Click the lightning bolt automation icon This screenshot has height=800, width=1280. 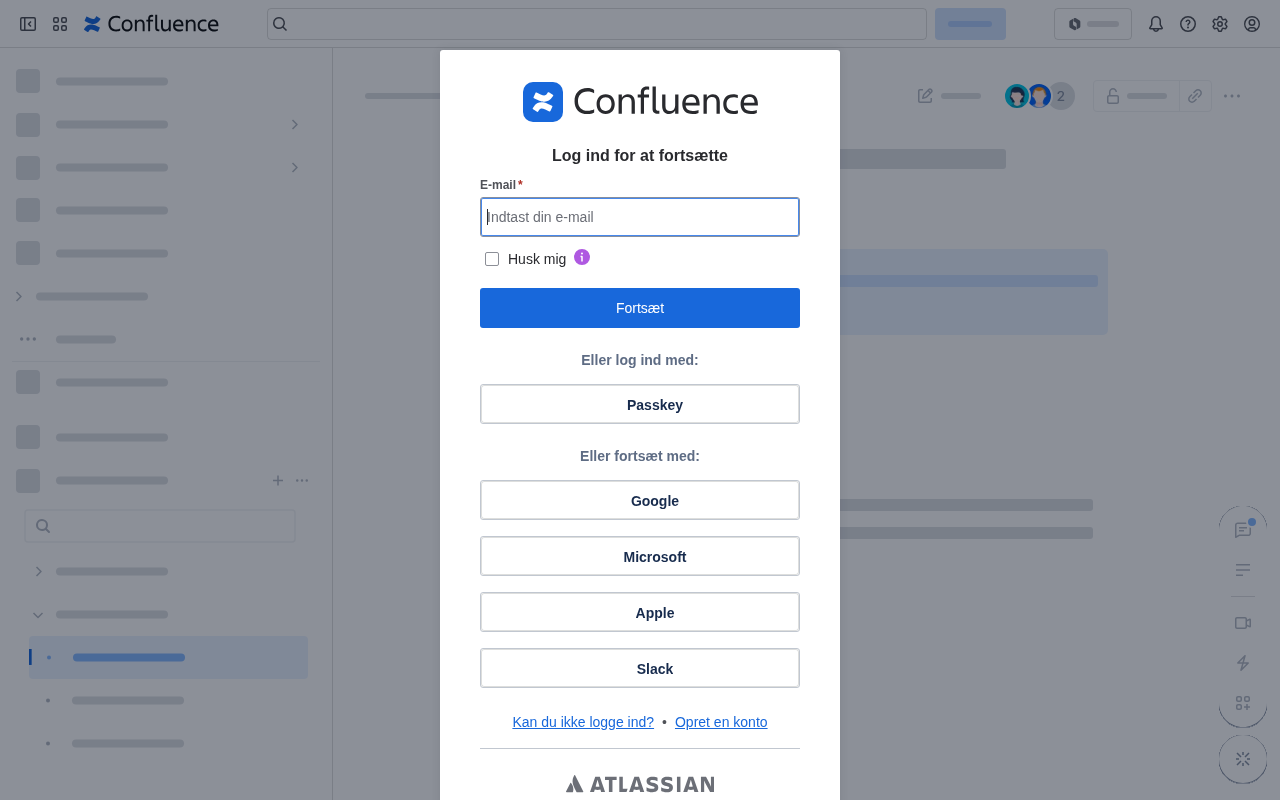tap(1243, 663)
